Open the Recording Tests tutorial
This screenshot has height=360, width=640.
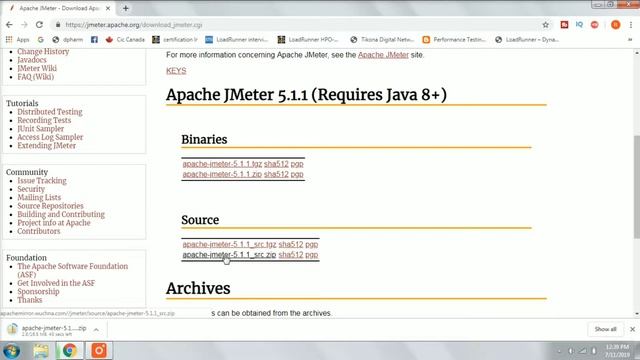[x=44, y=120]
